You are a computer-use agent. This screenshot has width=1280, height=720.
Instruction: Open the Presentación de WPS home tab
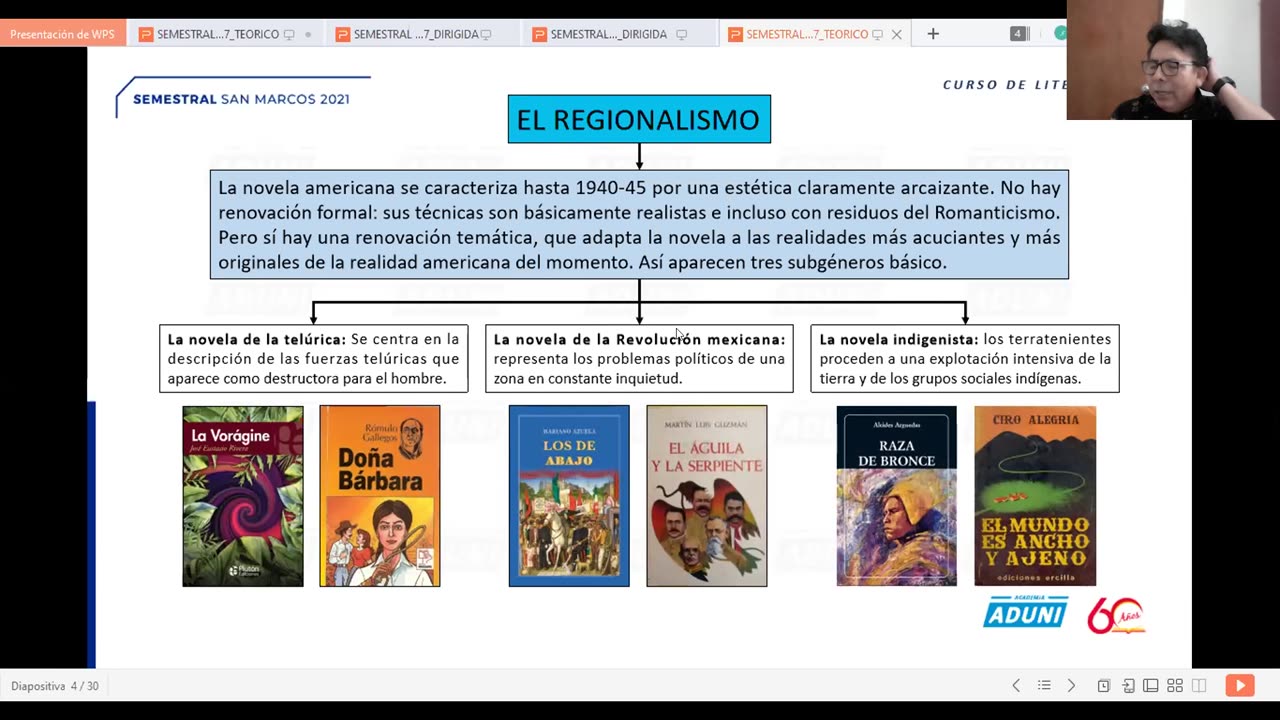pyautogui.click(x=62, y=34)
